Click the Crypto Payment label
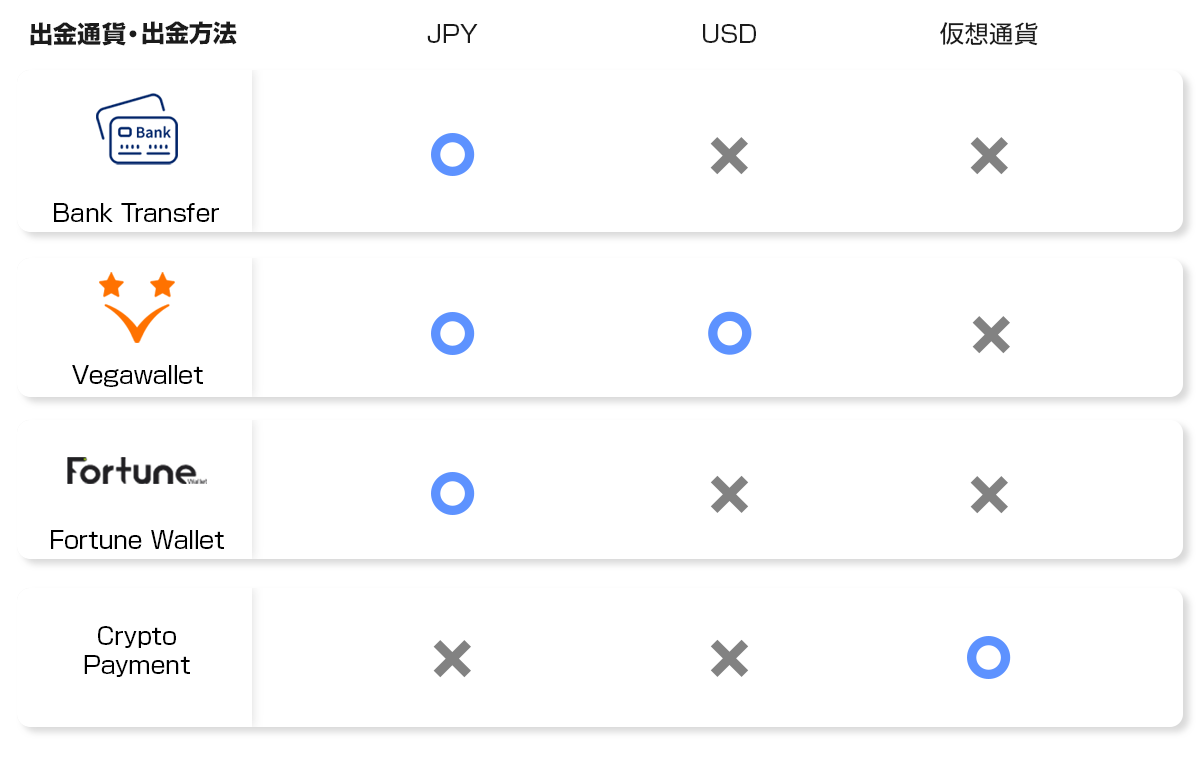 pyautogui.click(x=137, y=651)
